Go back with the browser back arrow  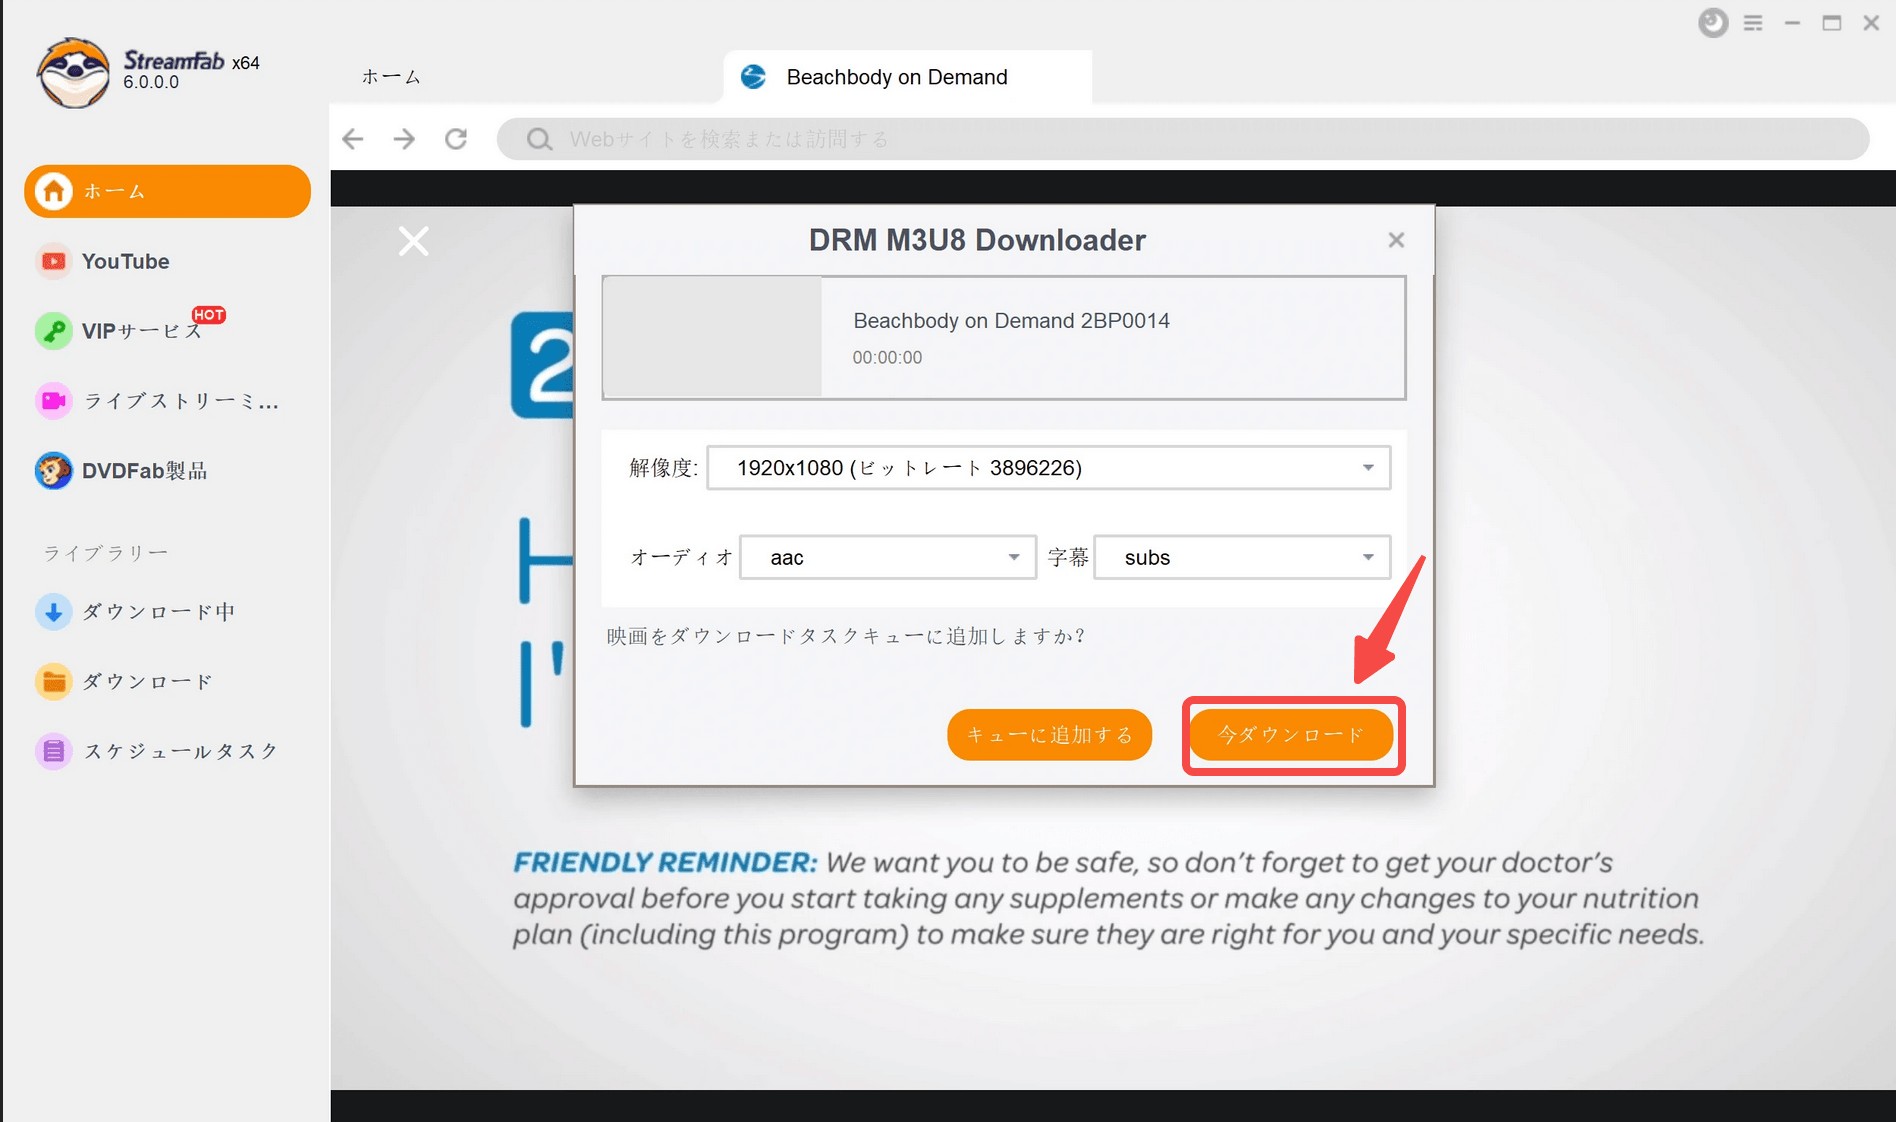point(353,139)
